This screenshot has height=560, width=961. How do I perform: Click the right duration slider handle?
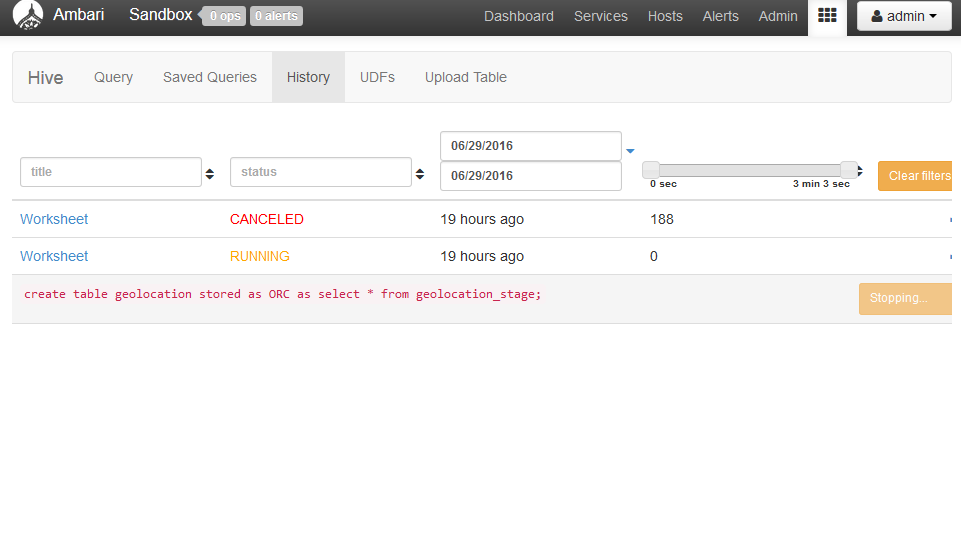click(849, 170)
